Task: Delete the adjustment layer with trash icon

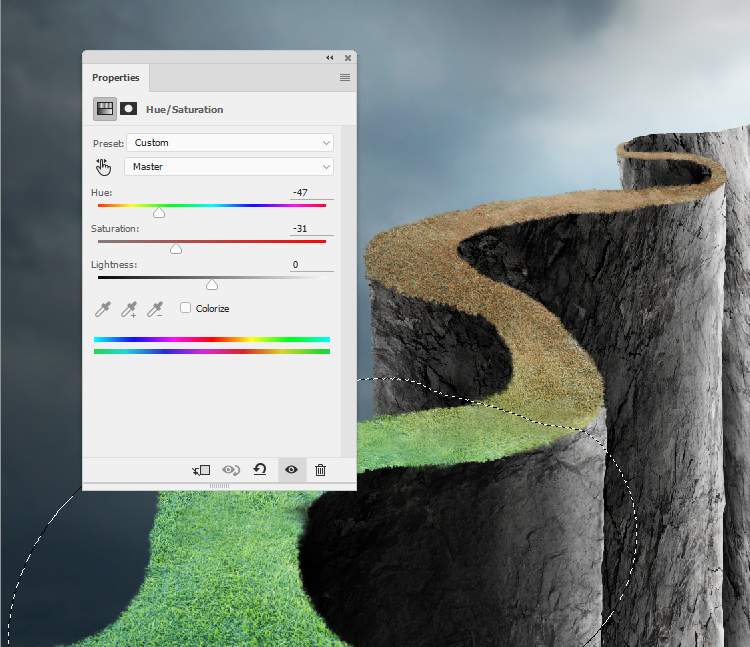Action: coord(320,470)
